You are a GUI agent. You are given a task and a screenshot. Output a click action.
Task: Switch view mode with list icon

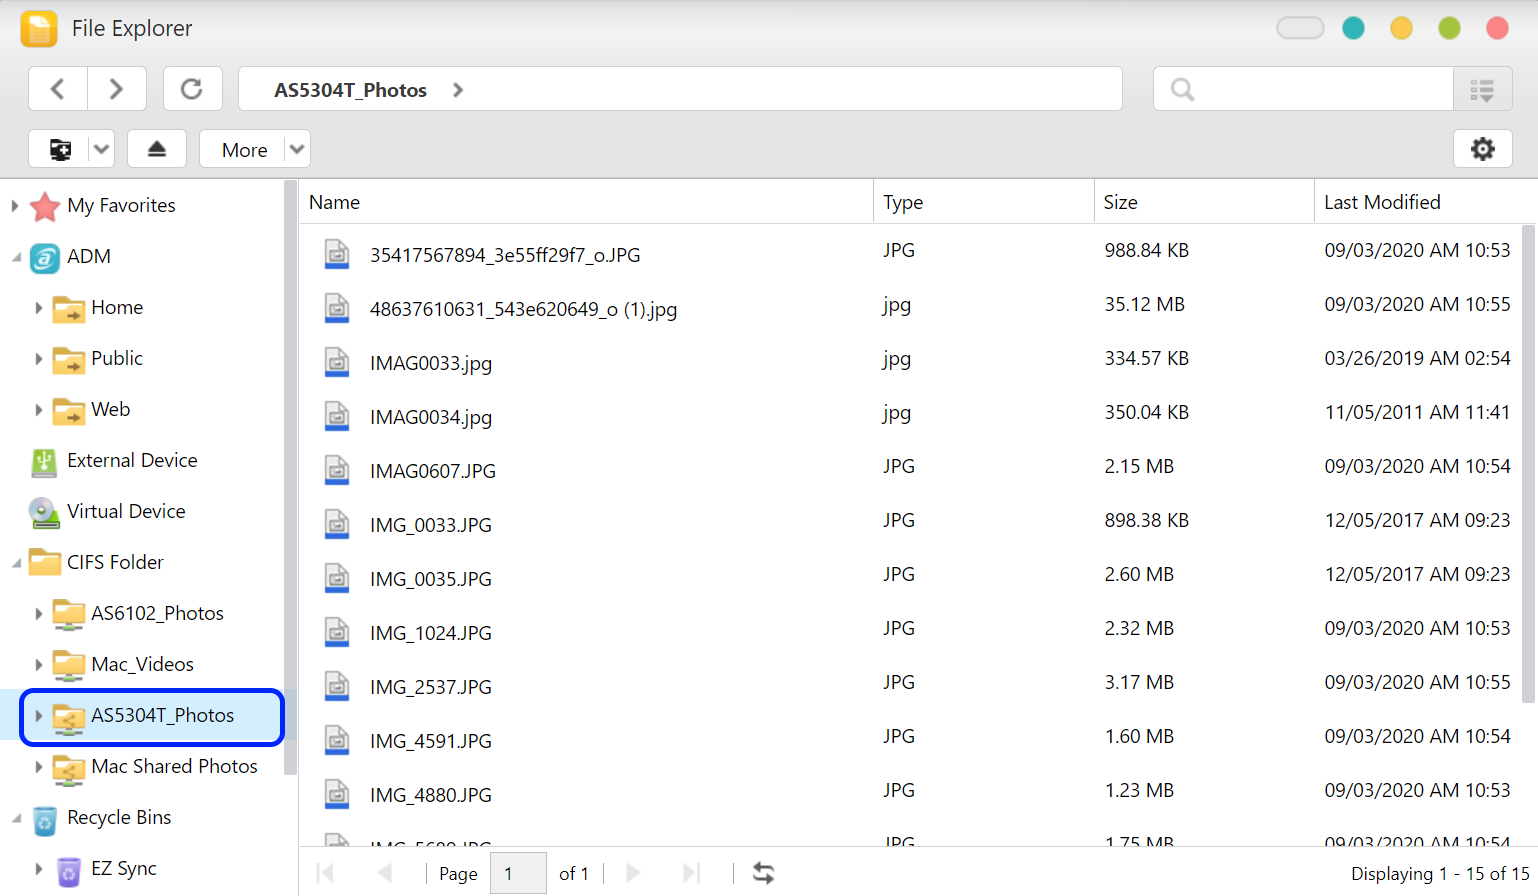pyautogui.click(x=1482, y=90)
